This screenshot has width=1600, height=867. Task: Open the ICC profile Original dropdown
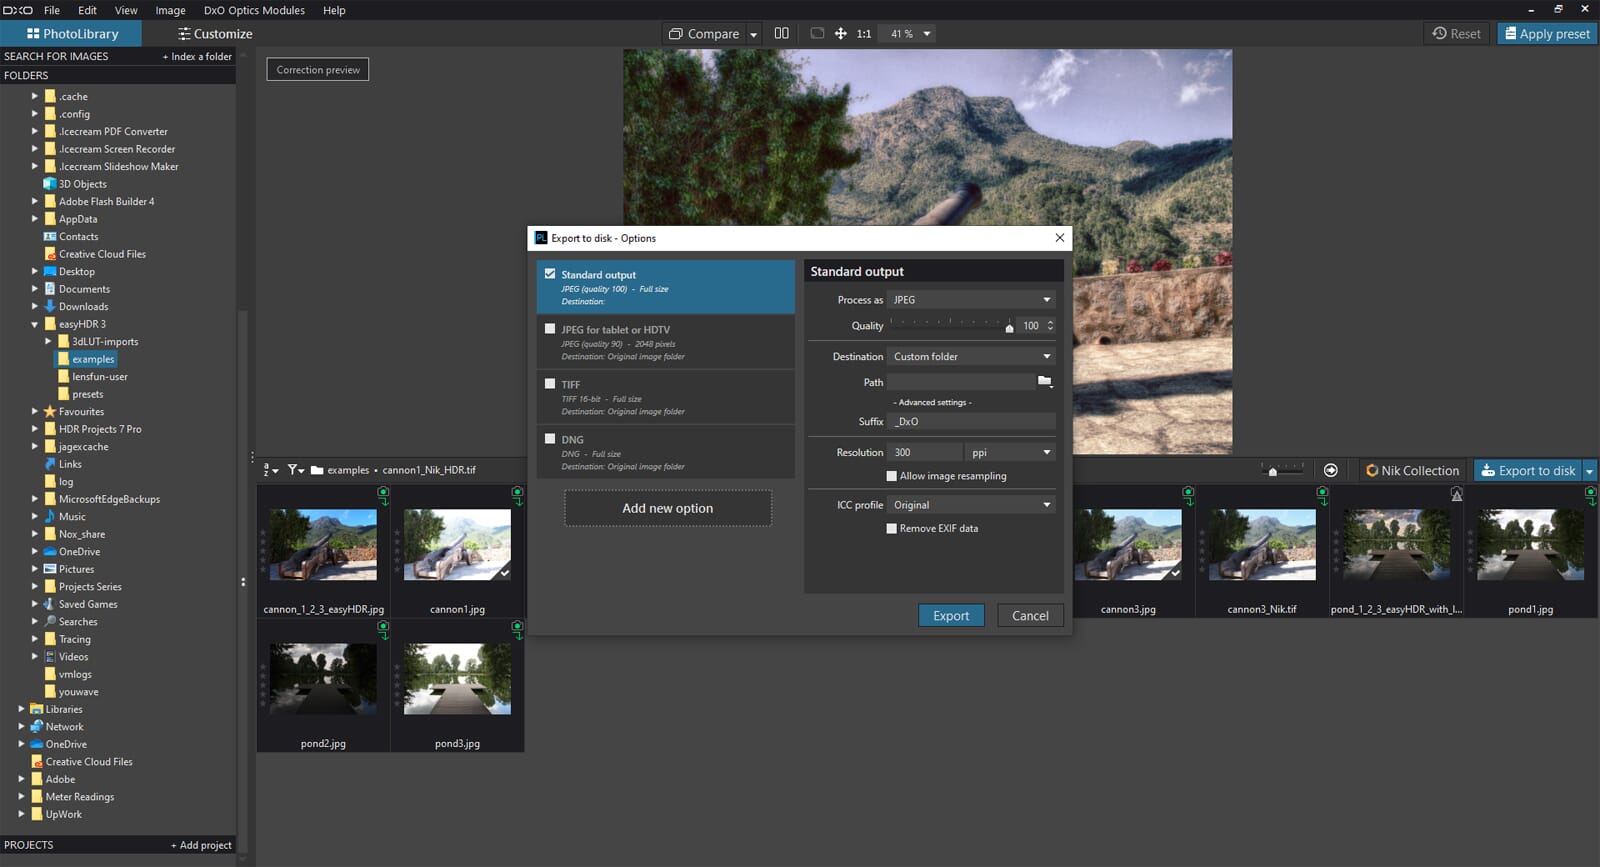point(971,505)
